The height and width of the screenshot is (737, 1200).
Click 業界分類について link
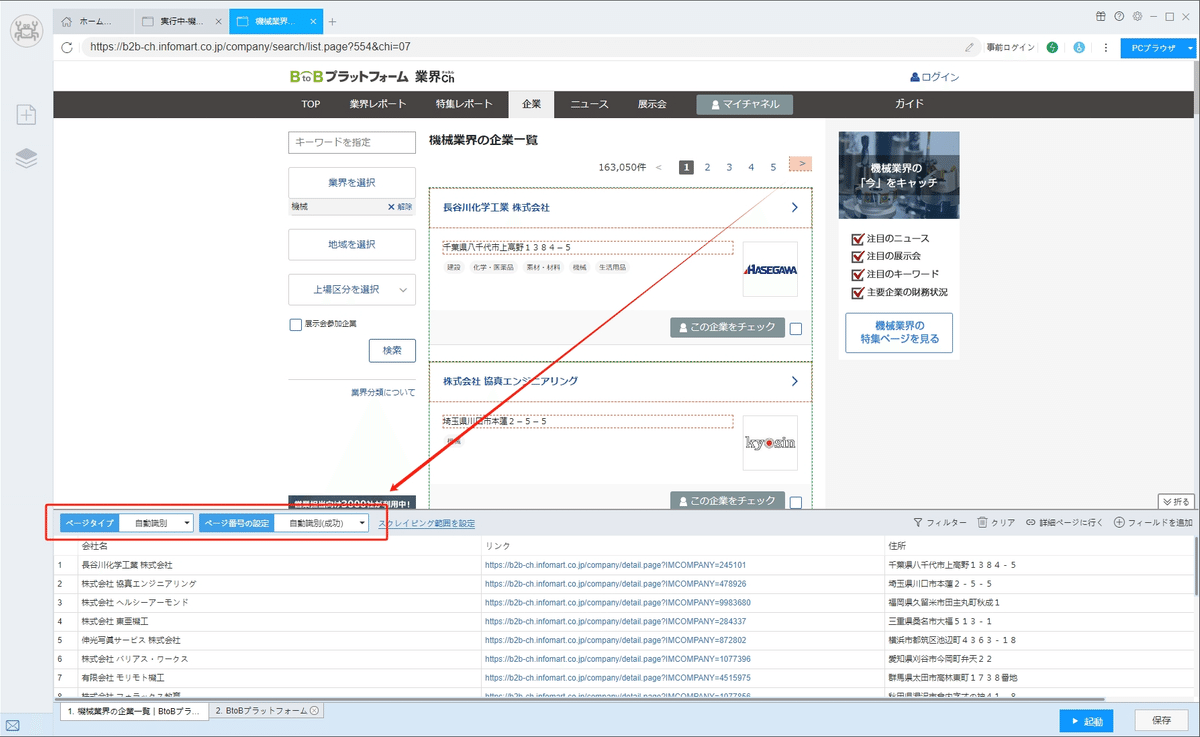point(383,393)
